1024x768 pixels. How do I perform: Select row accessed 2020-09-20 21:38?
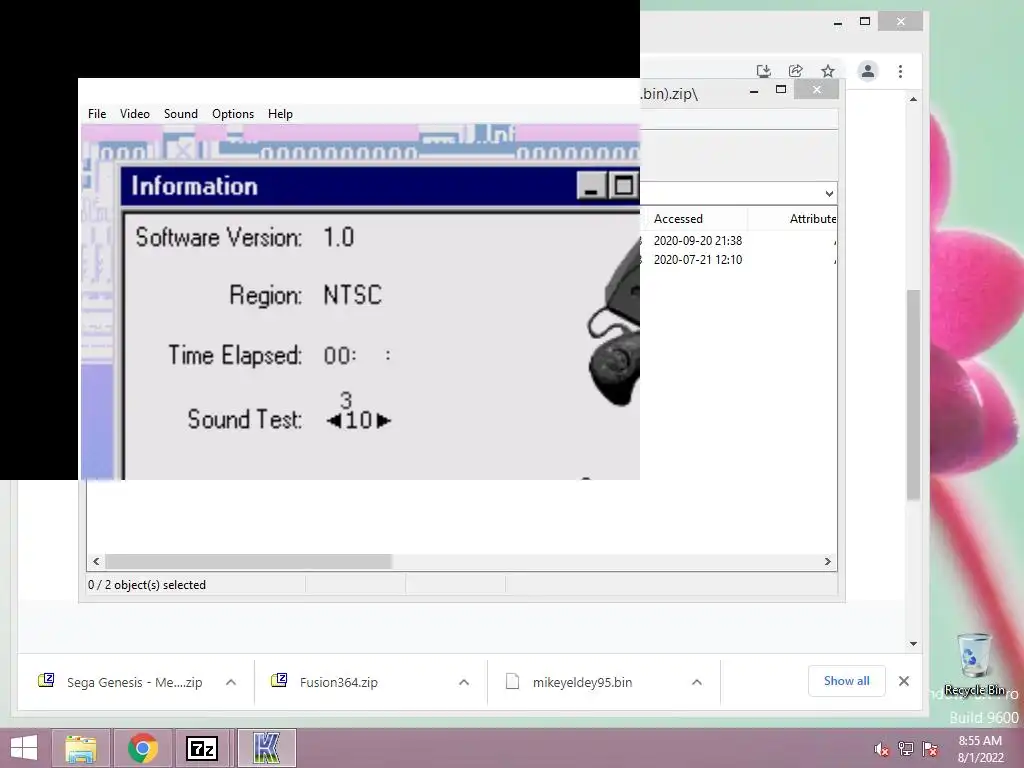tap(697, 241)
